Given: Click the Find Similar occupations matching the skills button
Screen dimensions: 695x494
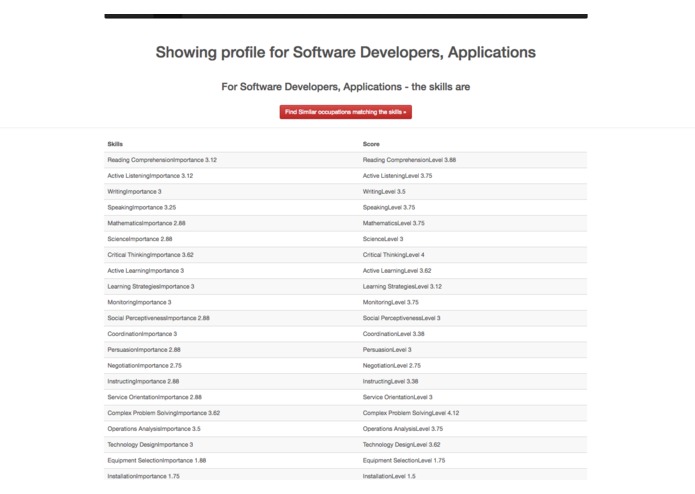Looking at the screenshot, I should tap(345, 112).
